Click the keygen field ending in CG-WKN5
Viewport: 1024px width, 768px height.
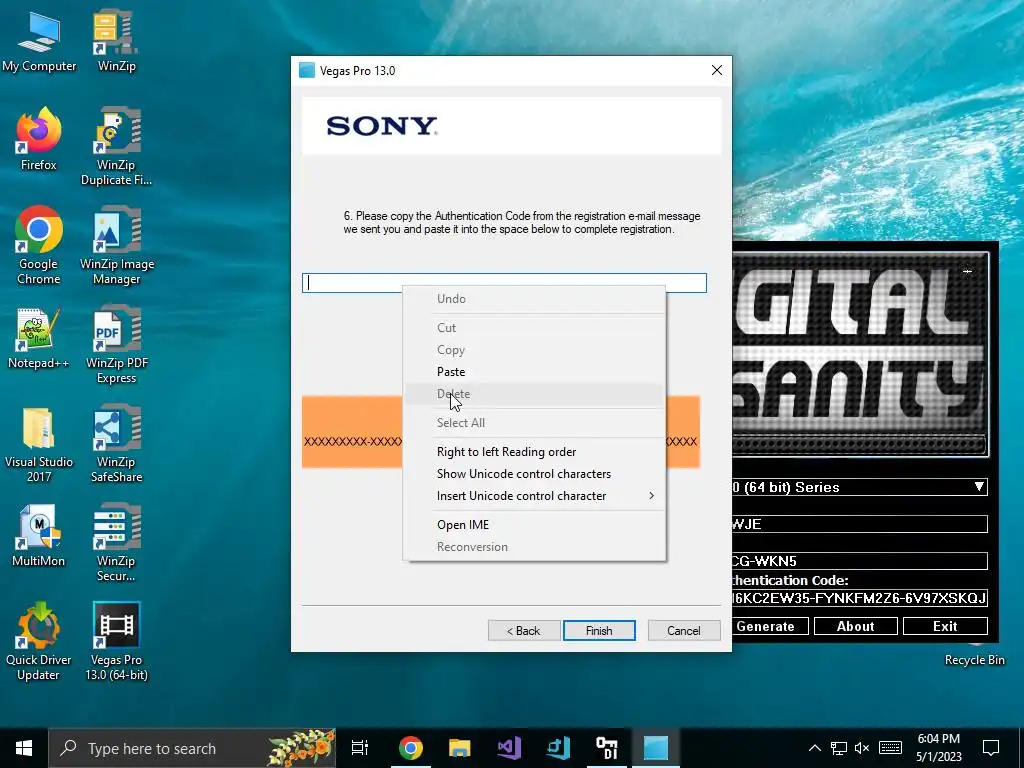(x=859, y=561)
